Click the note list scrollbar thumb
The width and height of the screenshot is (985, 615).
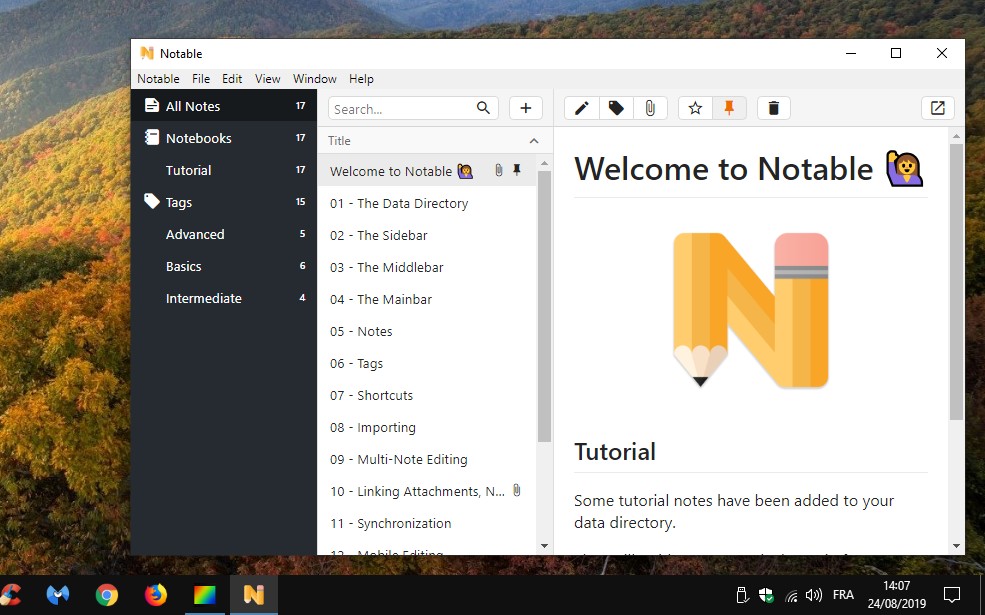coord(544,306)
